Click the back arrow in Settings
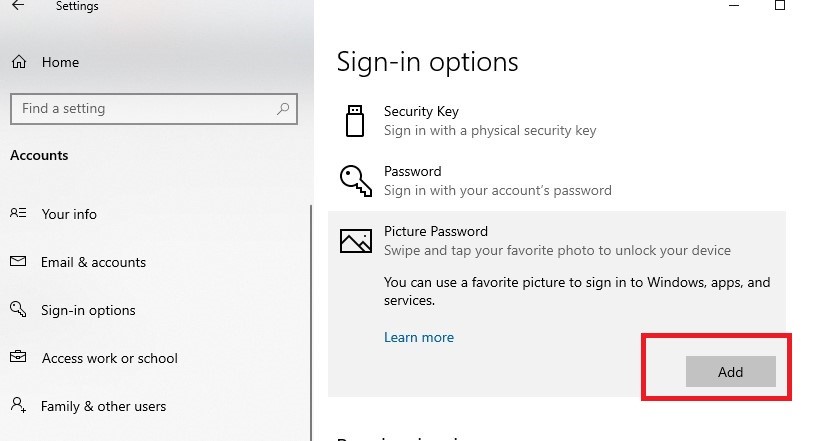Viewport: 820px width, 441px height. click(x=18, y=5)
